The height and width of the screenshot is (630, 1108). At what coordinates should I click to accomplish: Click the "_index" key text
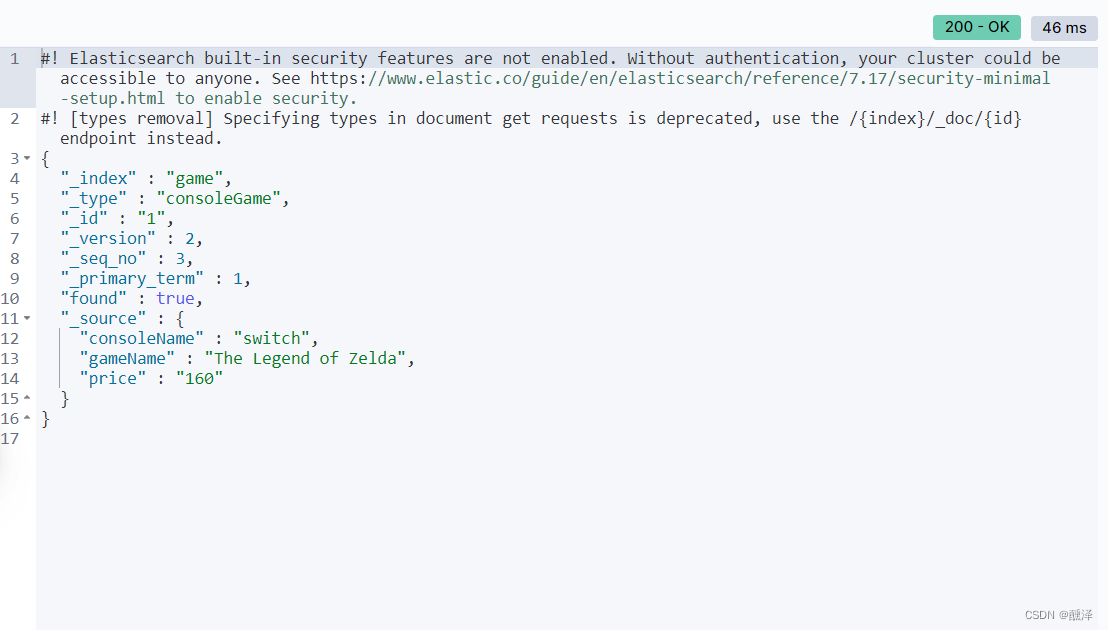point(98,179)
